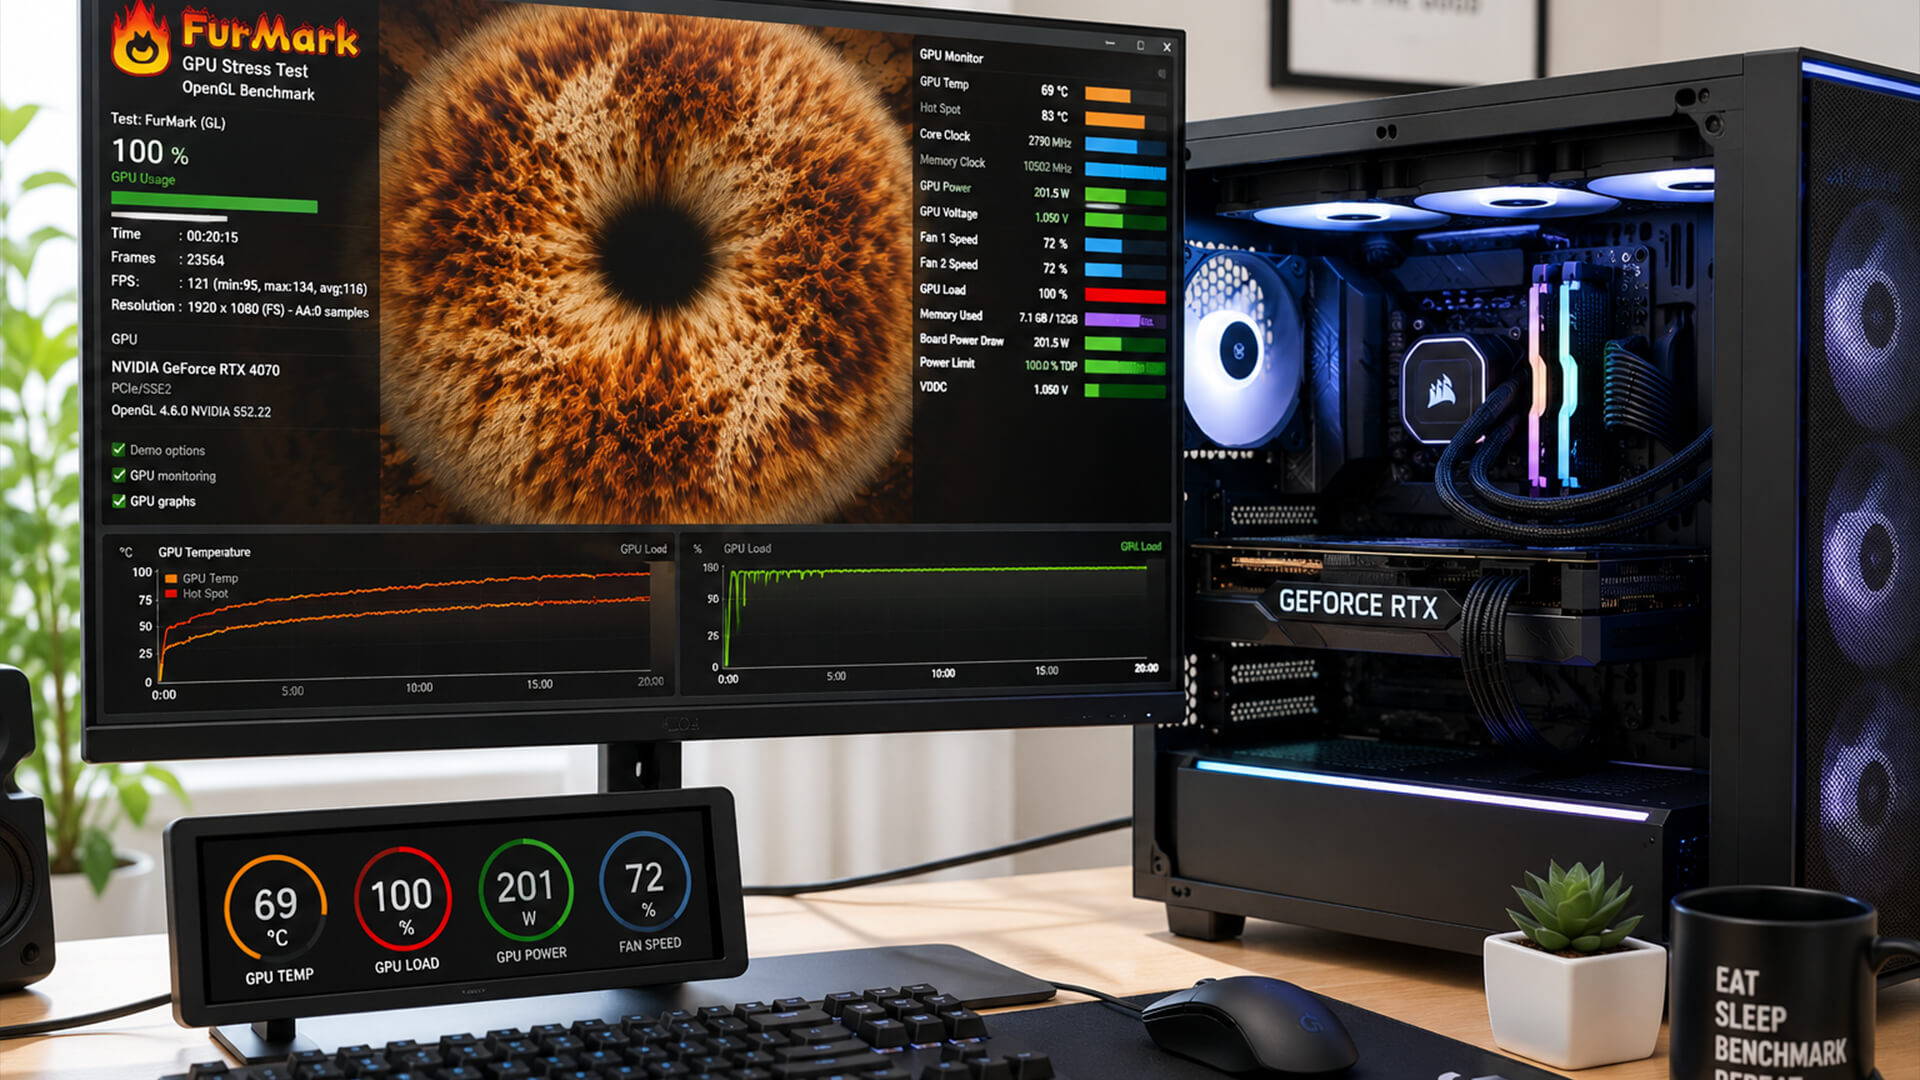
Task: Click the Frames count '23564'
Action: pyautogui.click(x=205, y=260)
